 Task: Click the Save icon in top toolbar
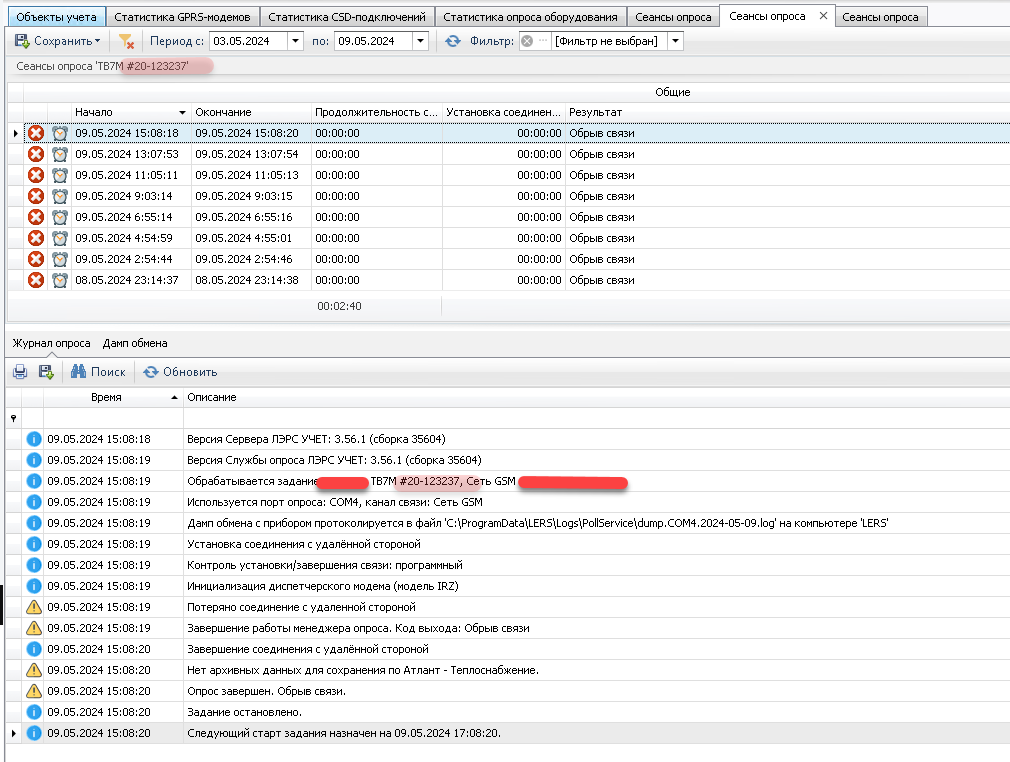22,41
